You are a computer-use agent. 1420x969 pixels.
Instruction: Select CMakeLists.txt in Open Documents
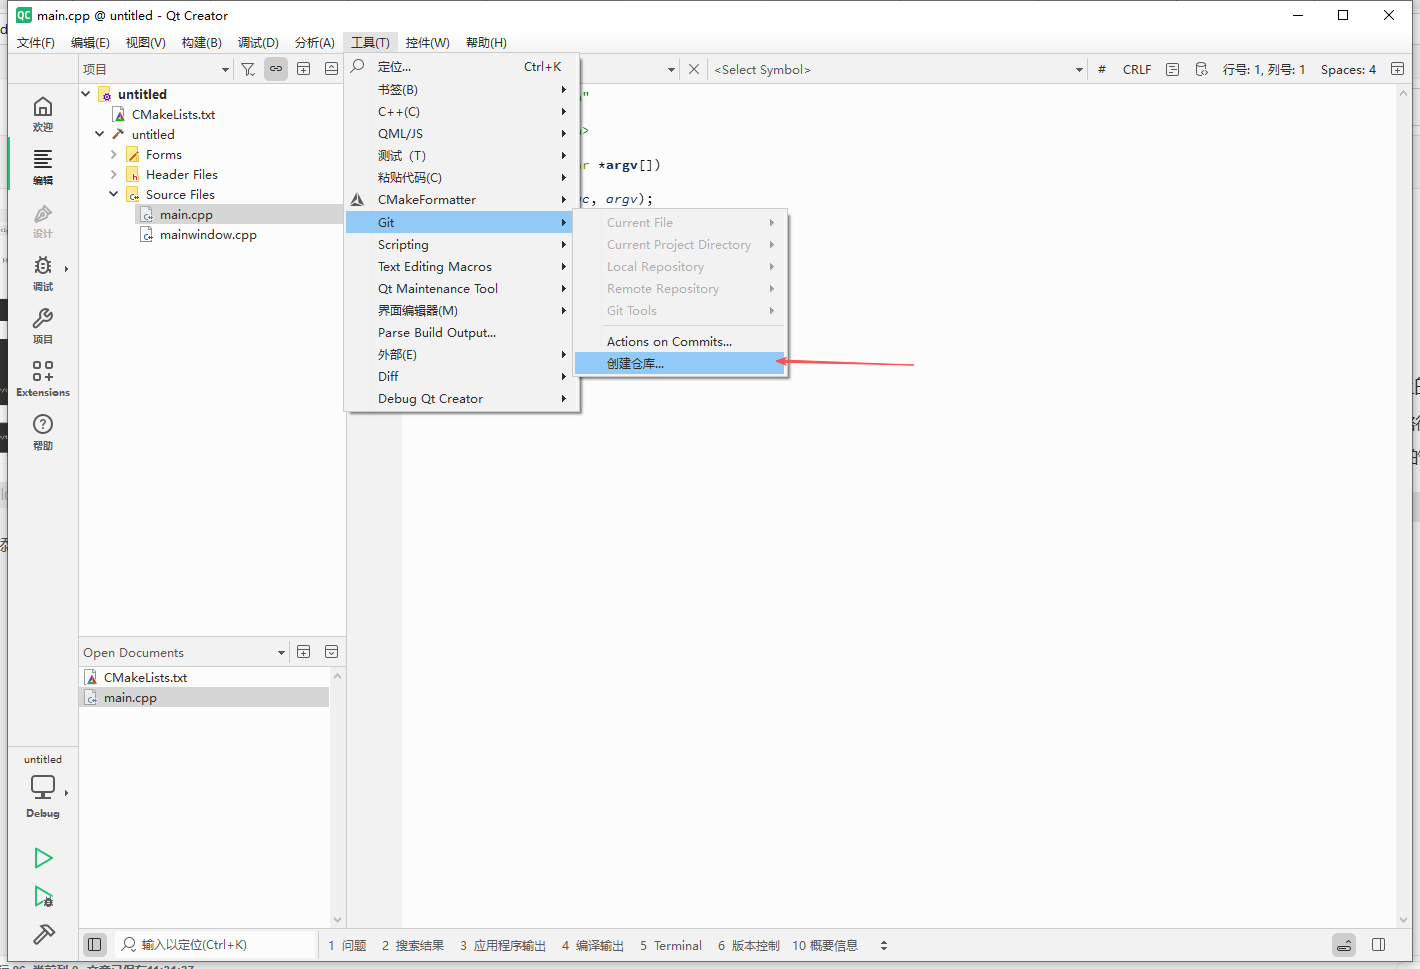(x=145, y=677)
